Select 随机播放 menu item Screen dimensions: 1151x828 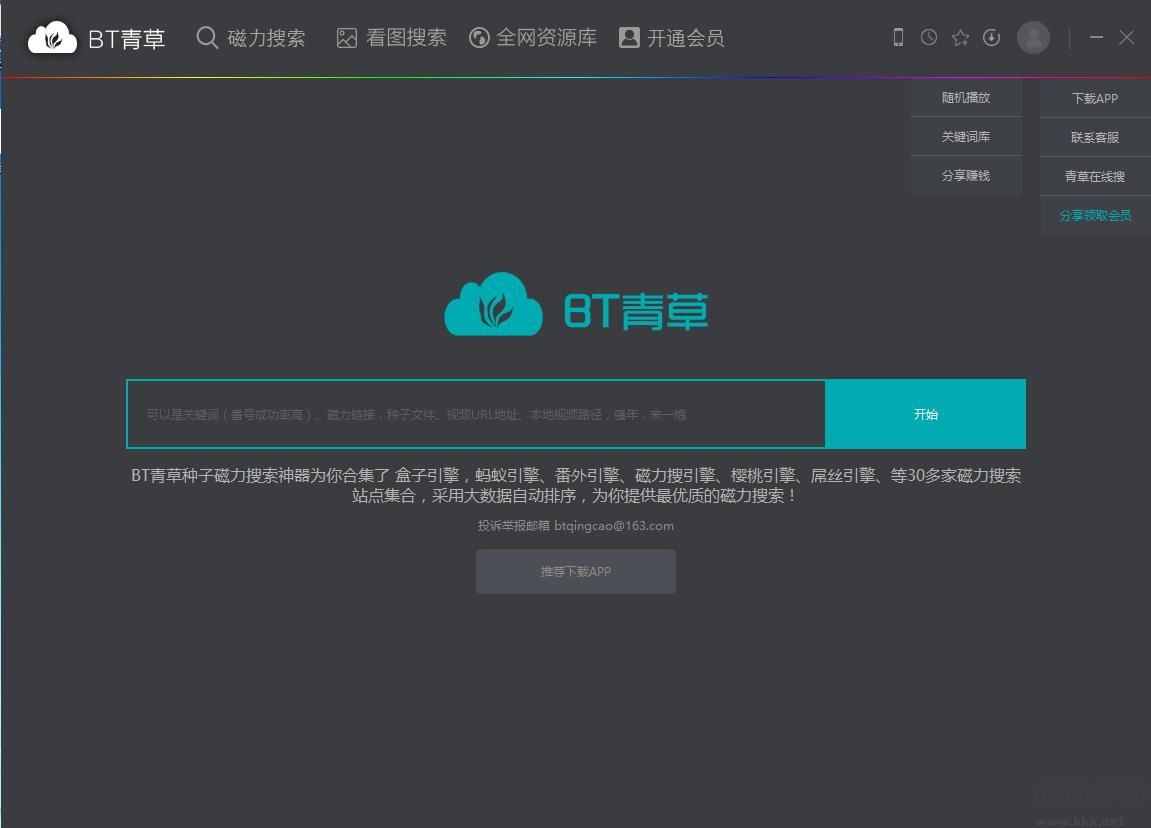click(966, 98)
